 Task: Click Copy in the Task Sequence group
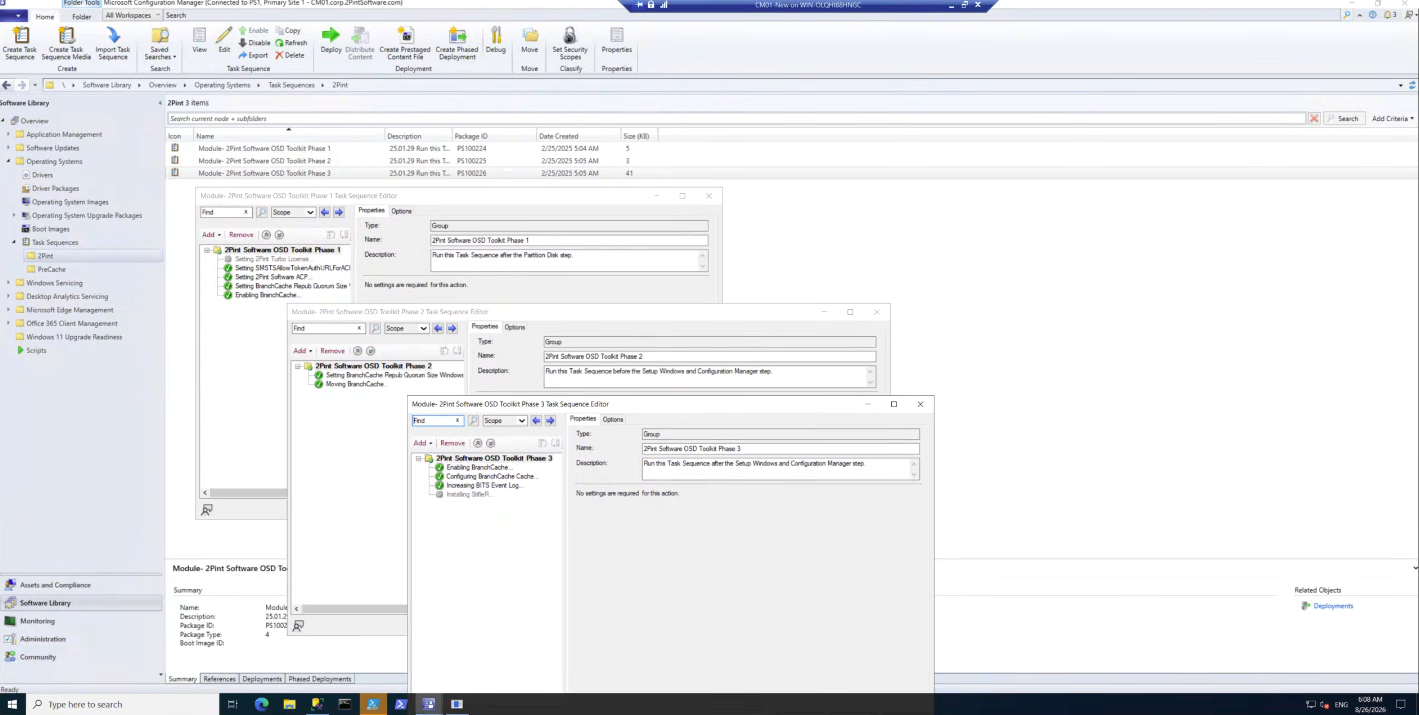click(x=288, y=31)
